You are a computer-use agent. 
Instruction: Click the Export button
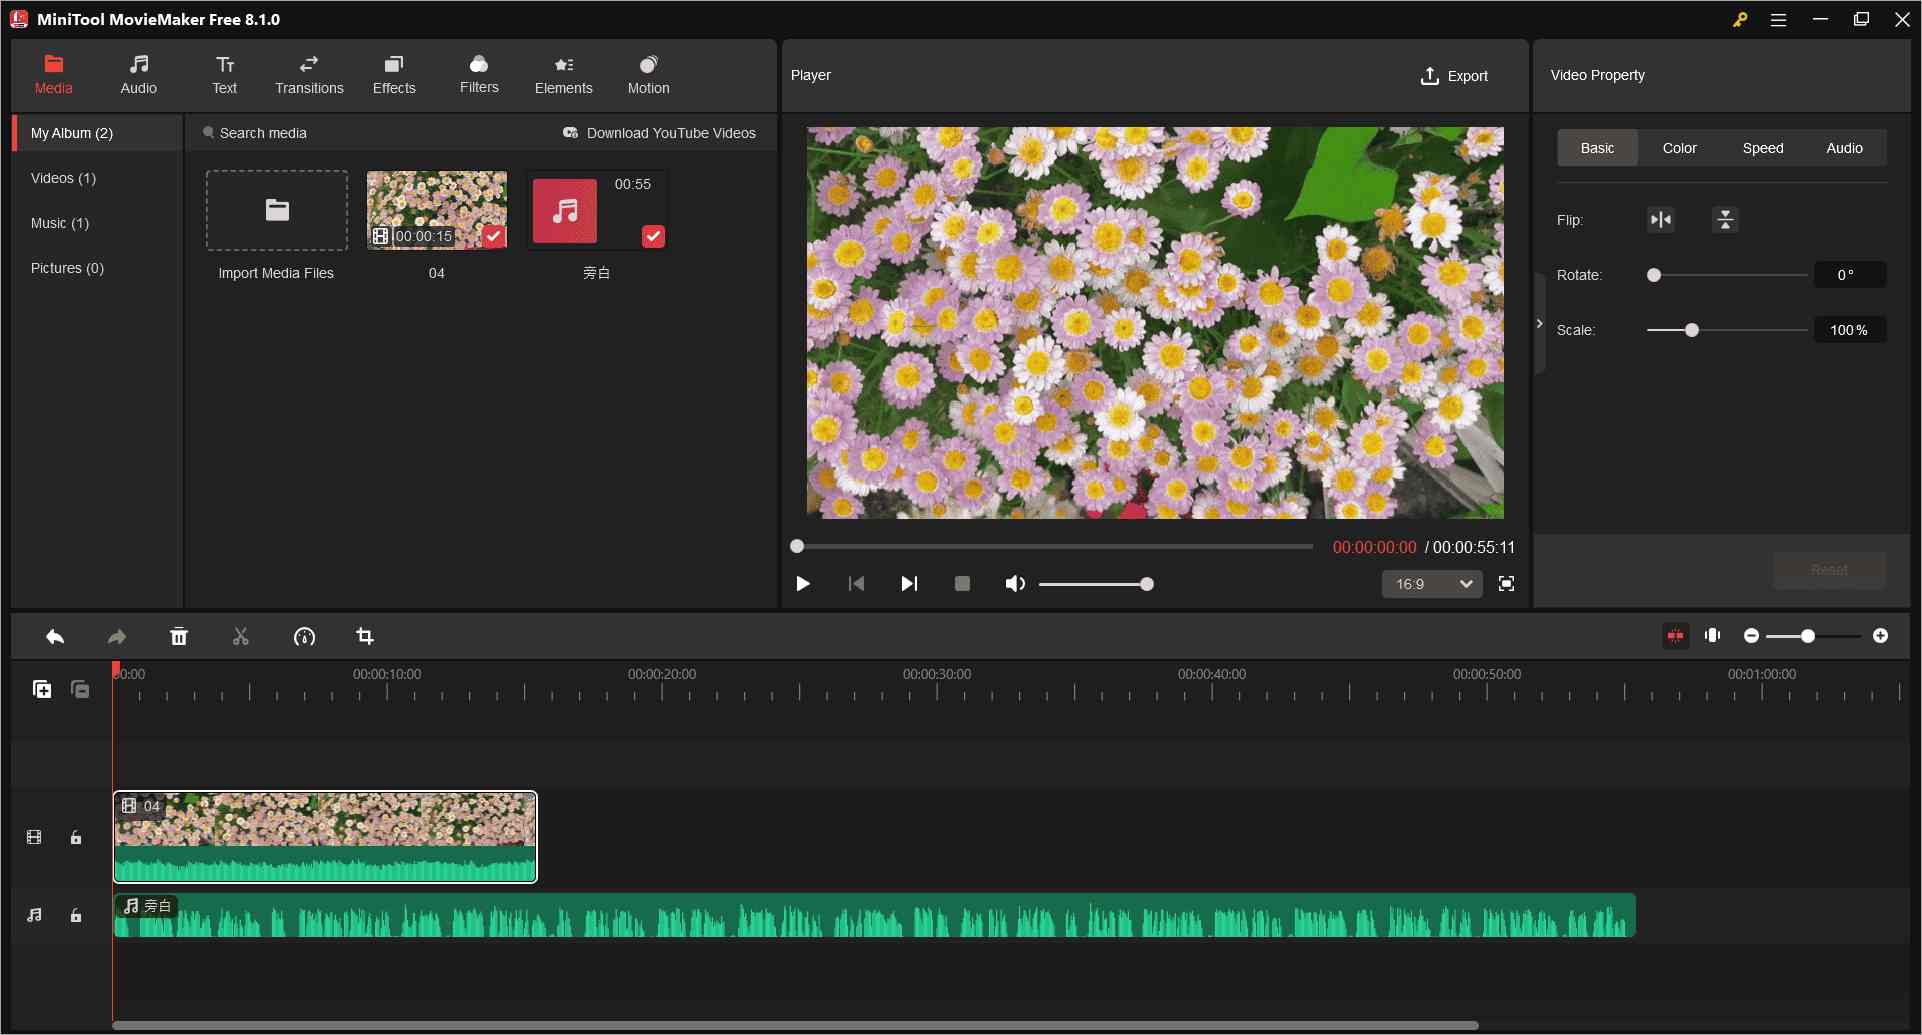point(1454,76)
